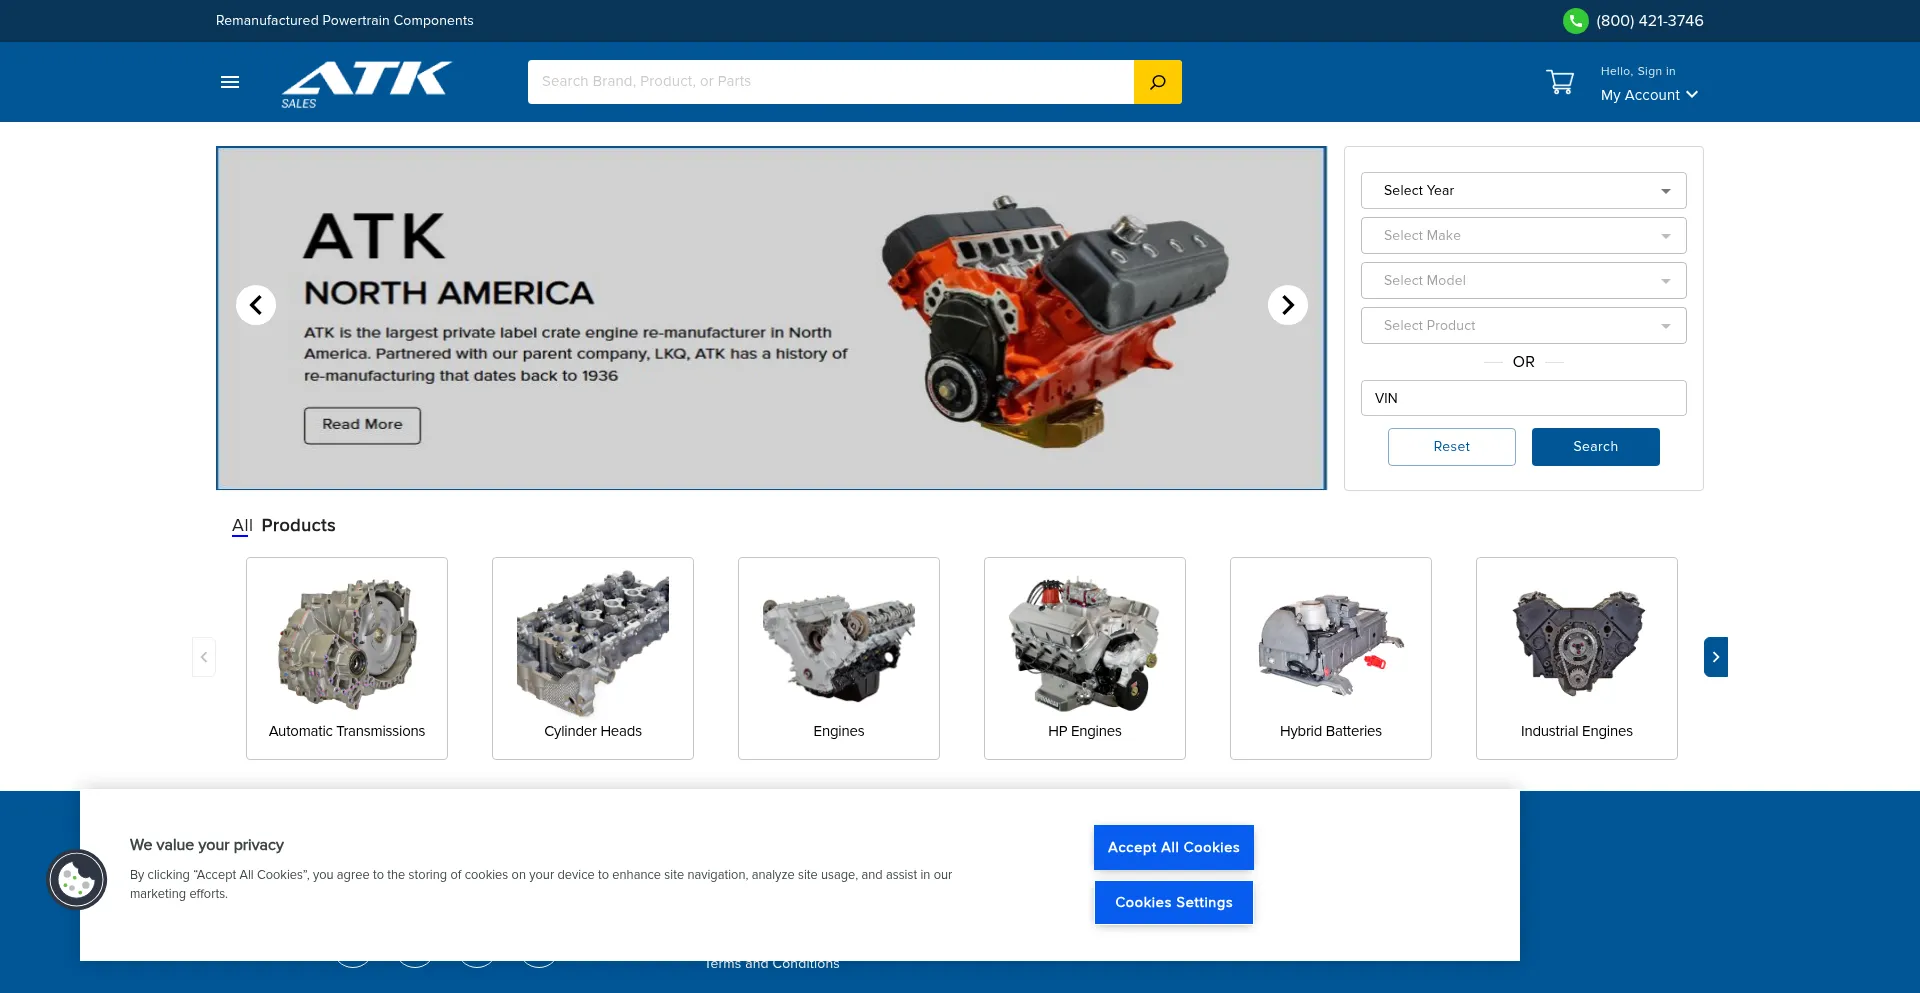Click Read More on the banner
Viewport: 1920px width, 993px height.
click(x=362, y=425)
